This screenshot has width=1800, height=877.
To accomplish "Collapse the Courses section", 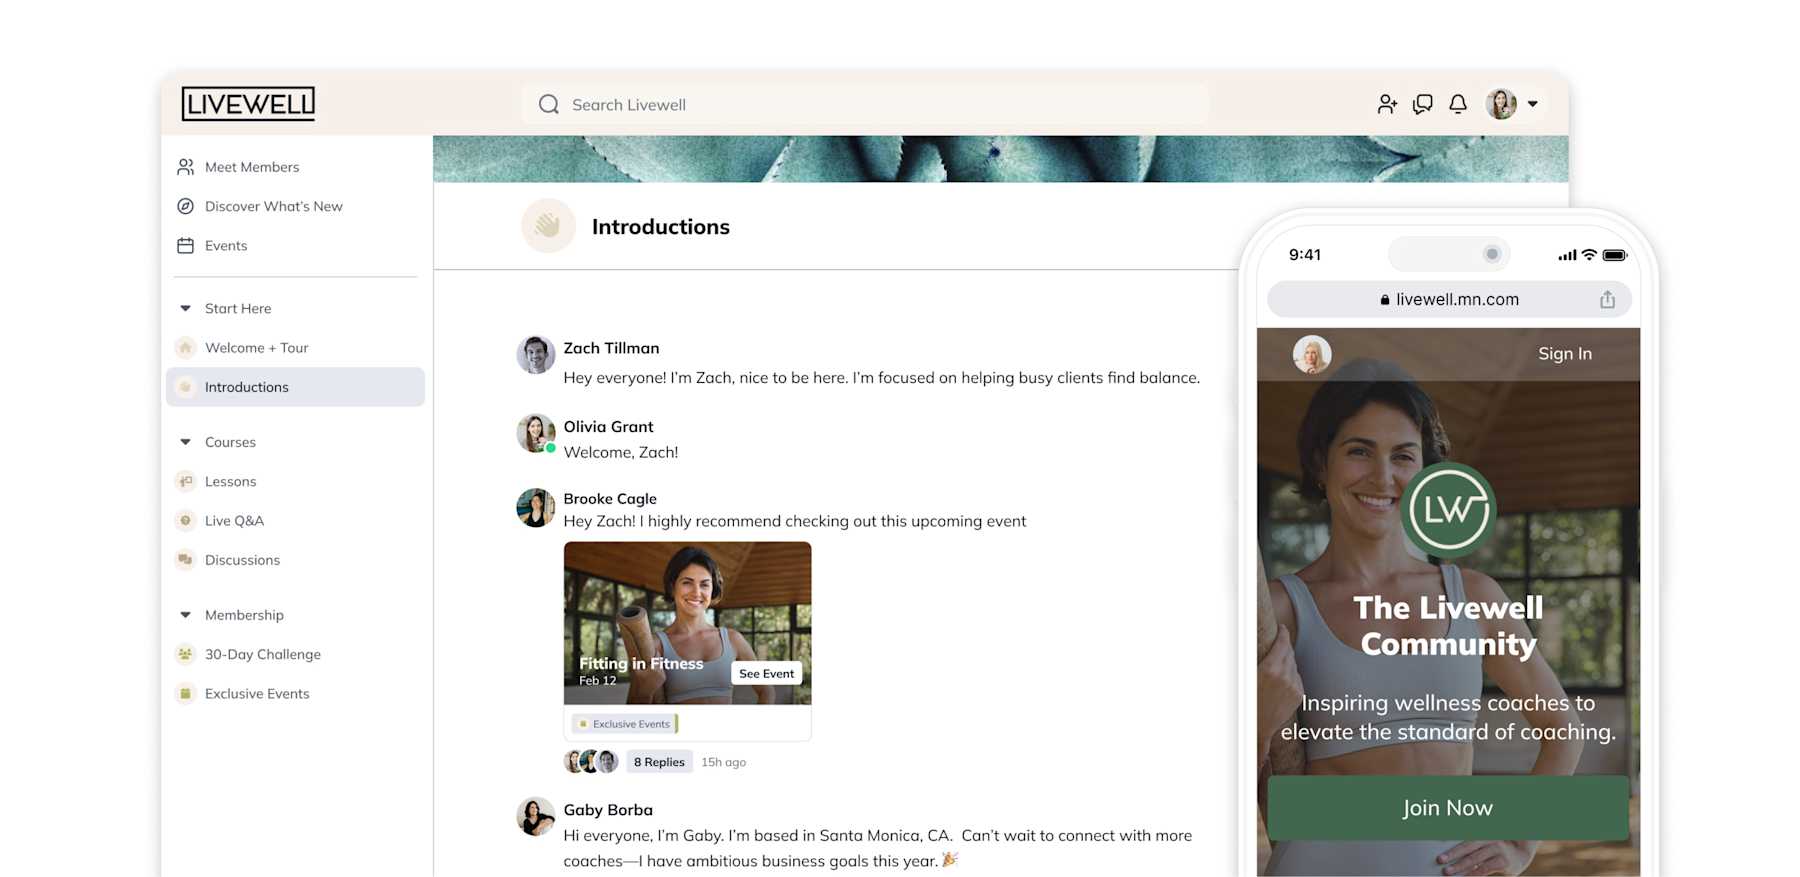I will tap(185, 442).
